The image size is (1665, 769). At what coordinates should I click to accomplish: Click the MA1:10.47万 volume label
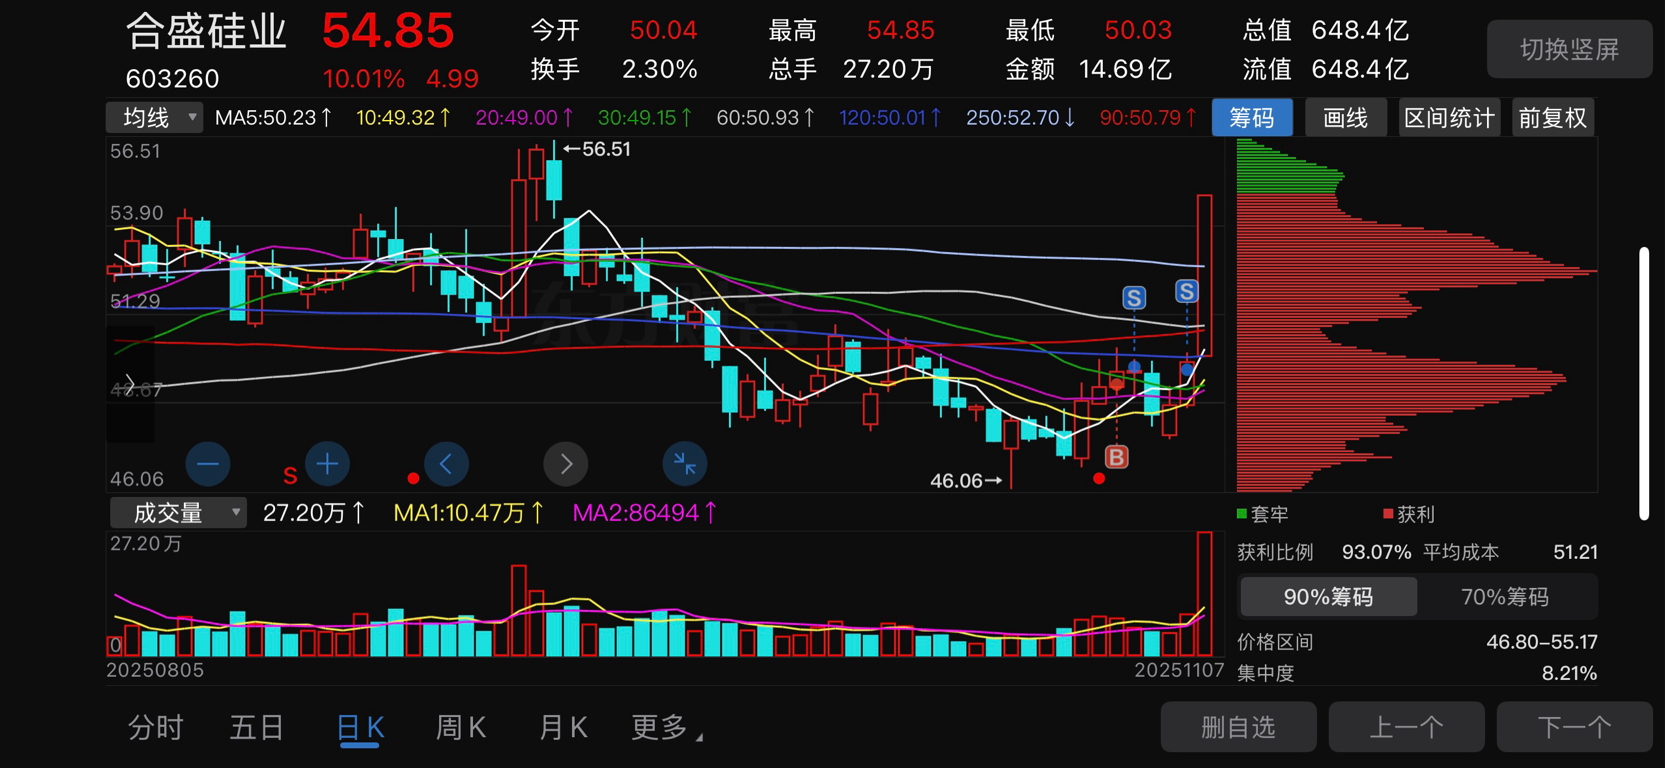point(468,513)
